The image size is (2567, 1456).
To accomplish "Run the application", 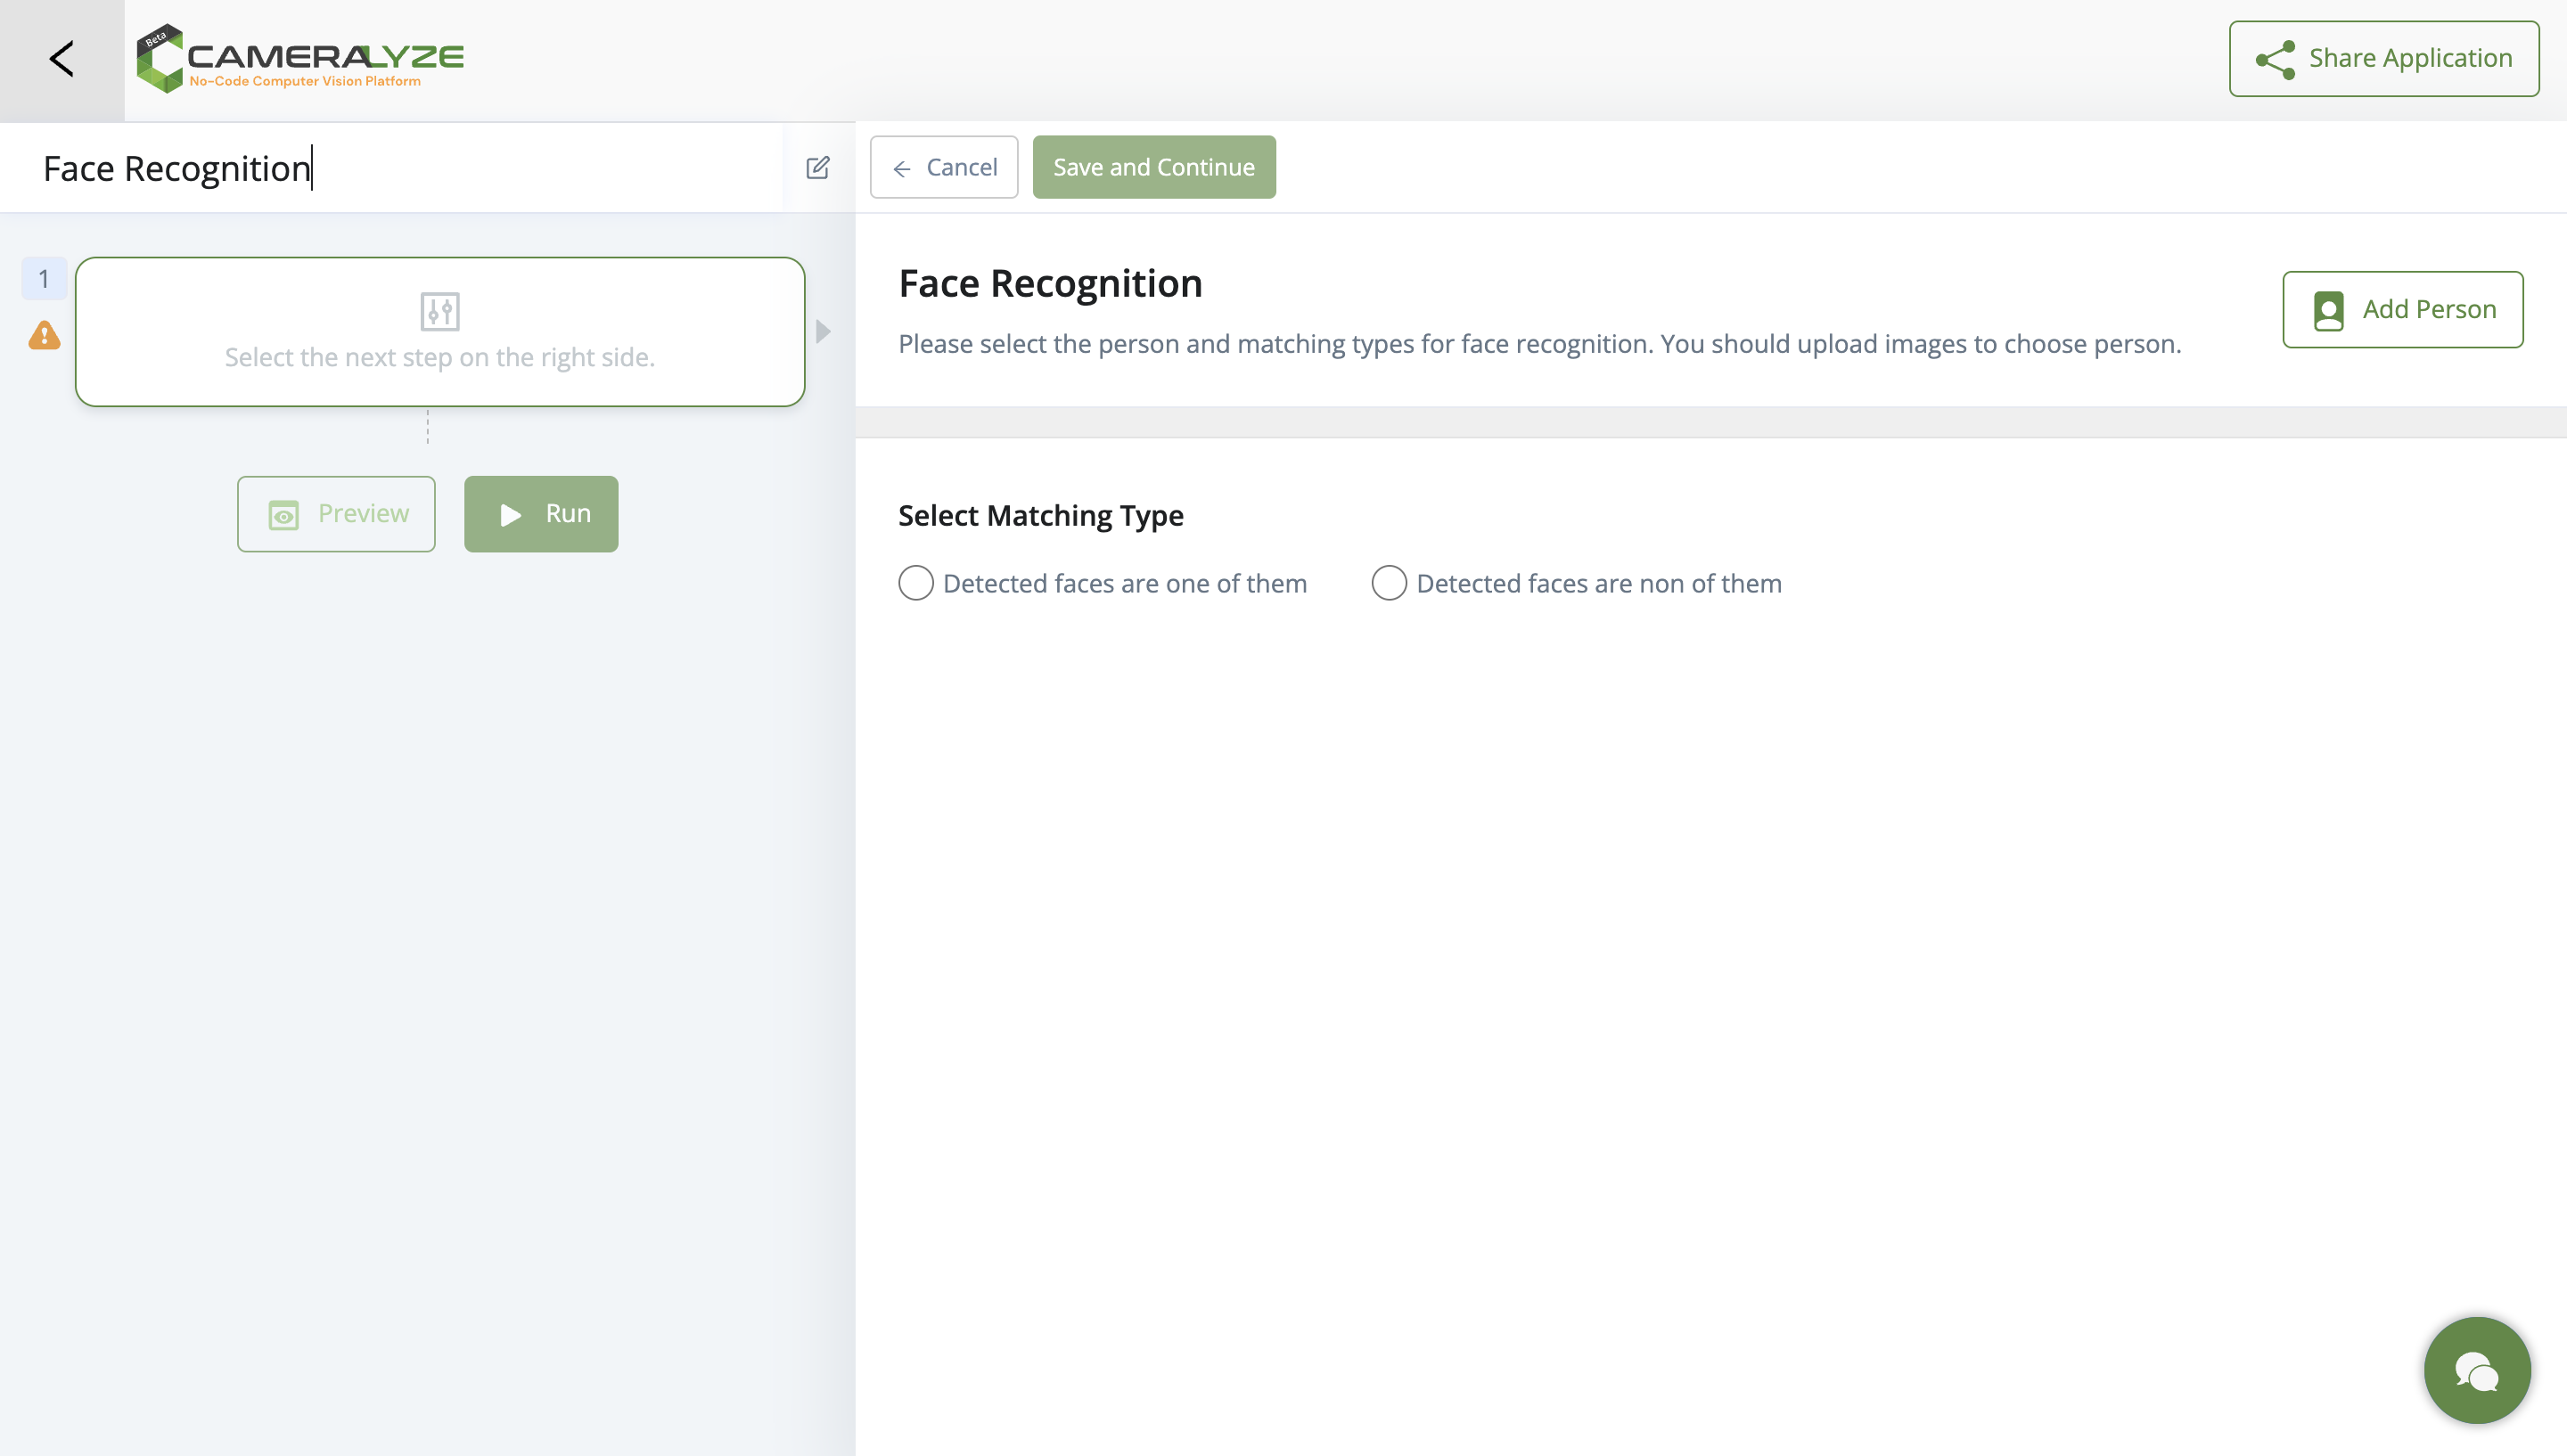I will [x=541, y=514].
